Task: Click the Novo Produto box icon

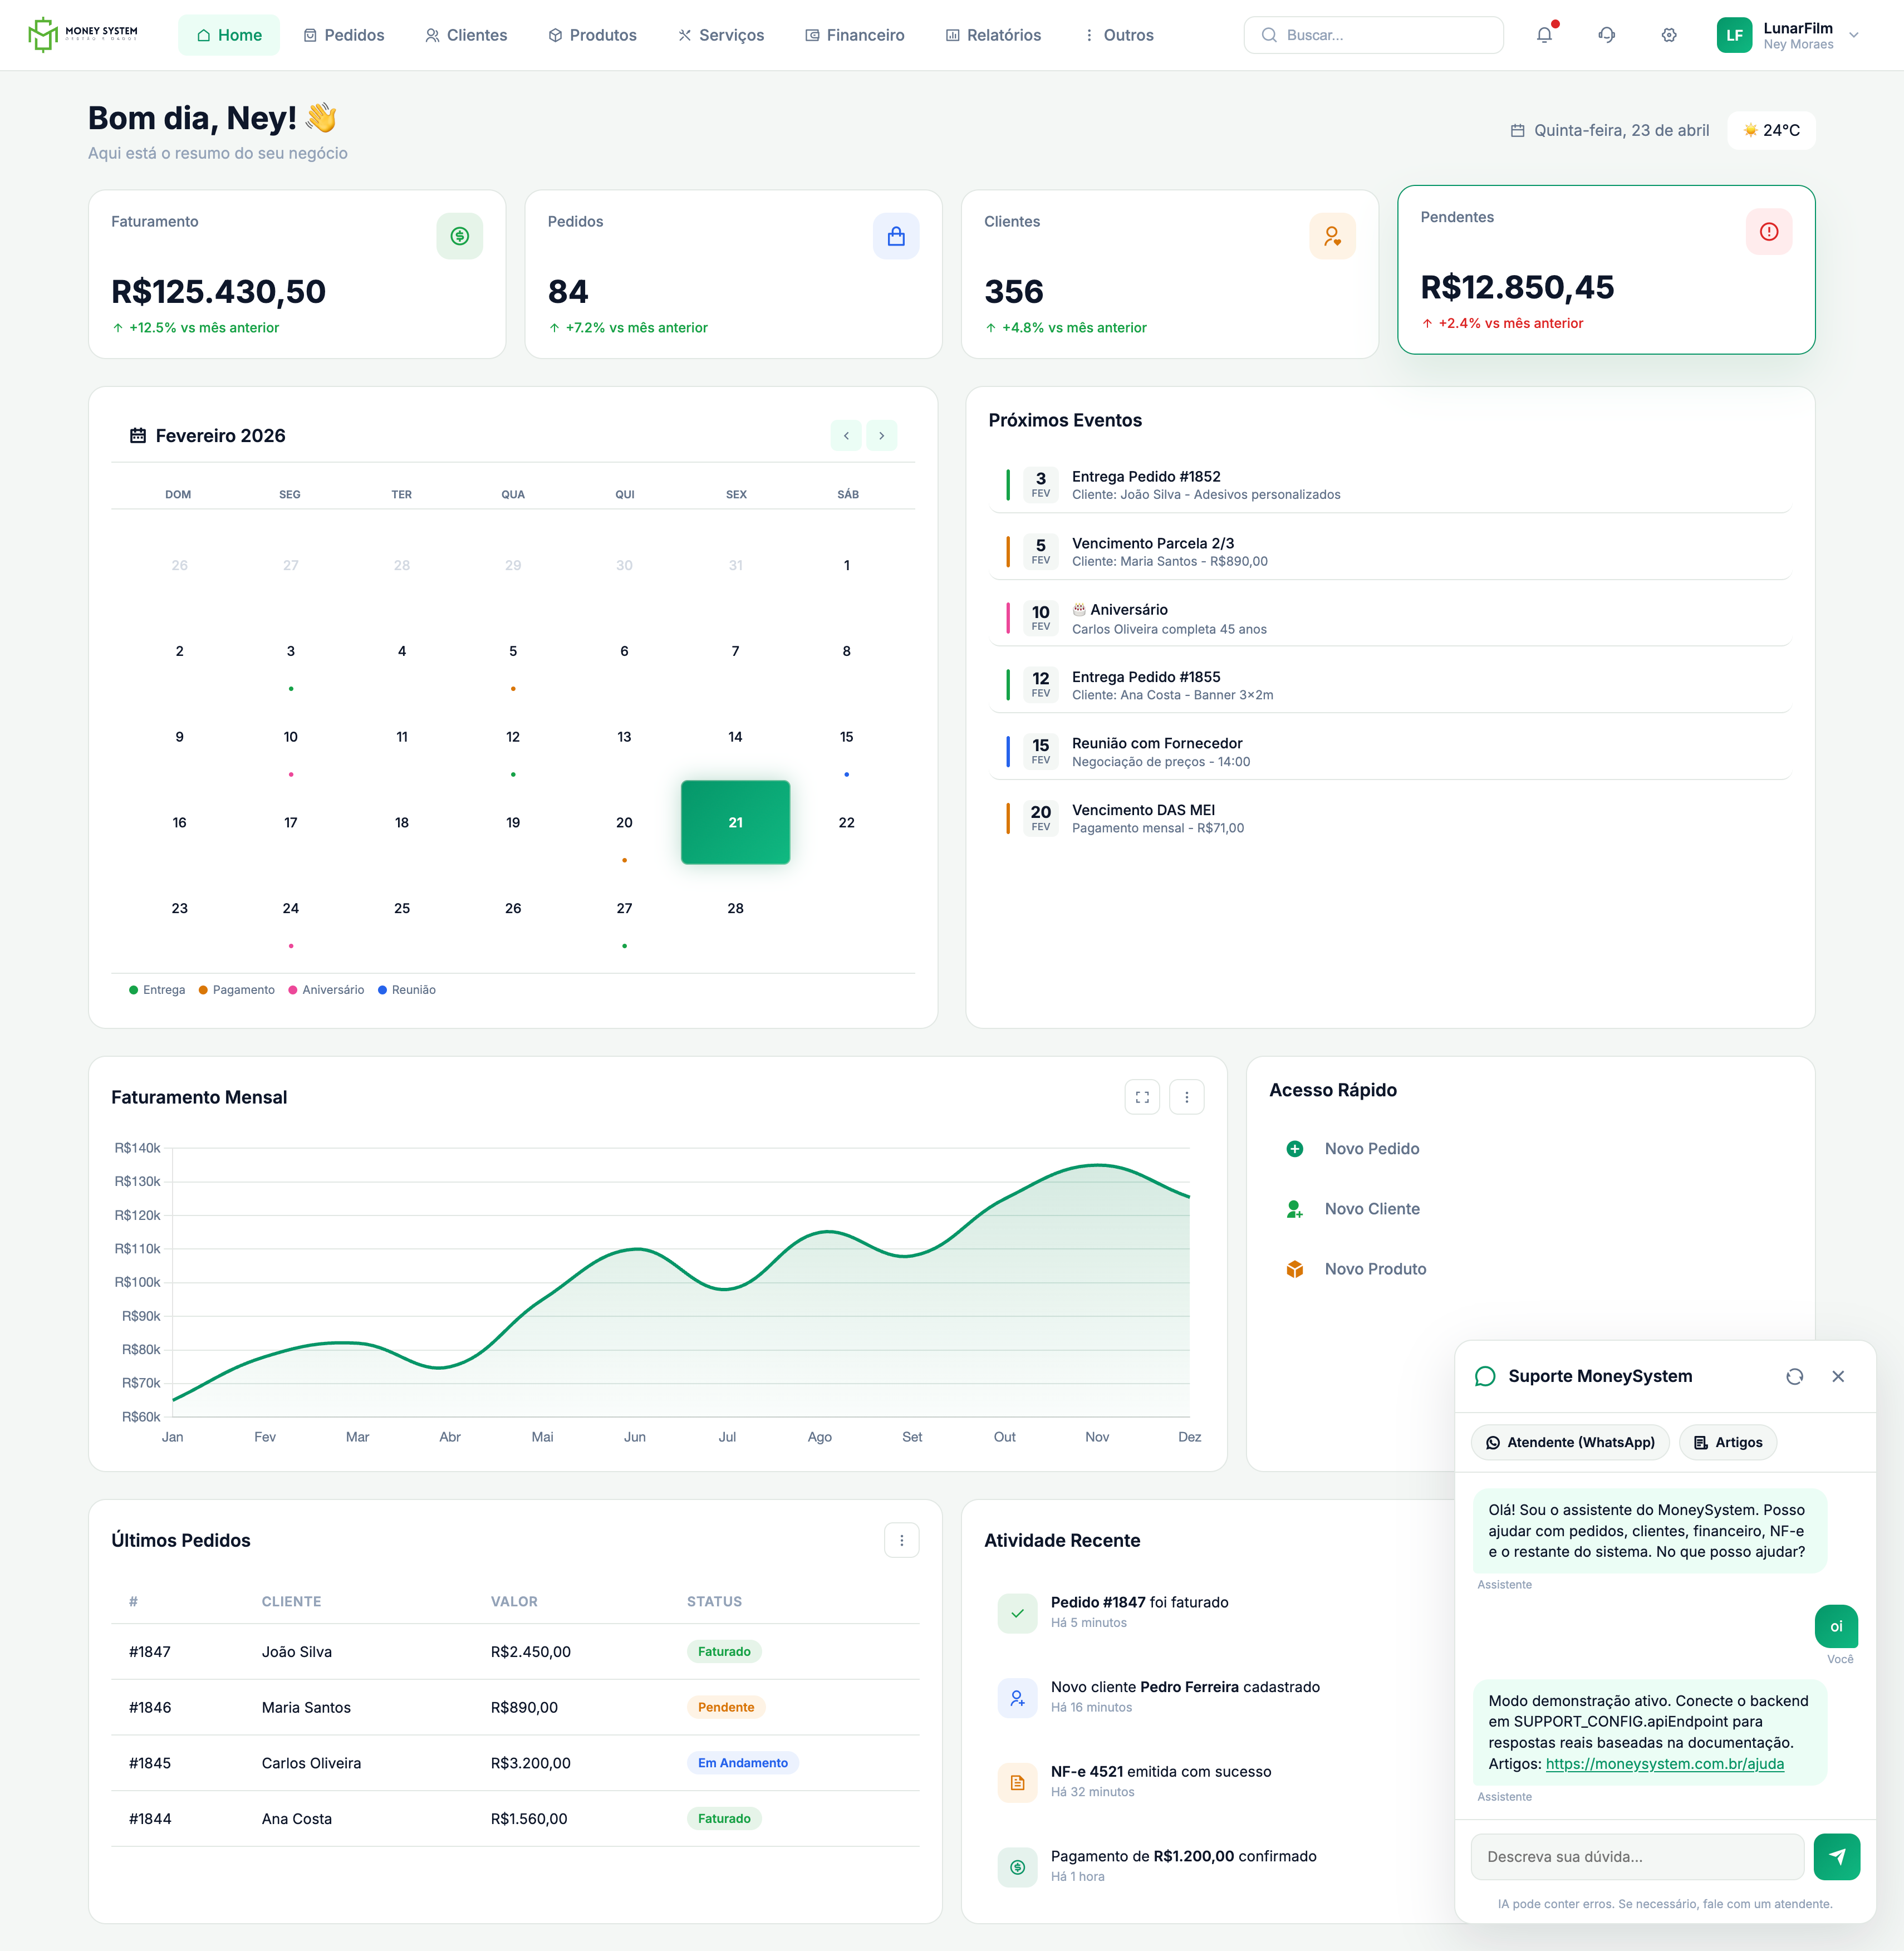Action: point(1295,1268)
